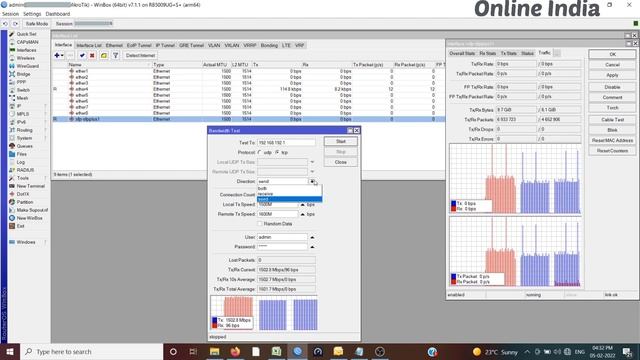Switch to the Overall Stats tab
This screenshot has width=640, height=360.
462,53
